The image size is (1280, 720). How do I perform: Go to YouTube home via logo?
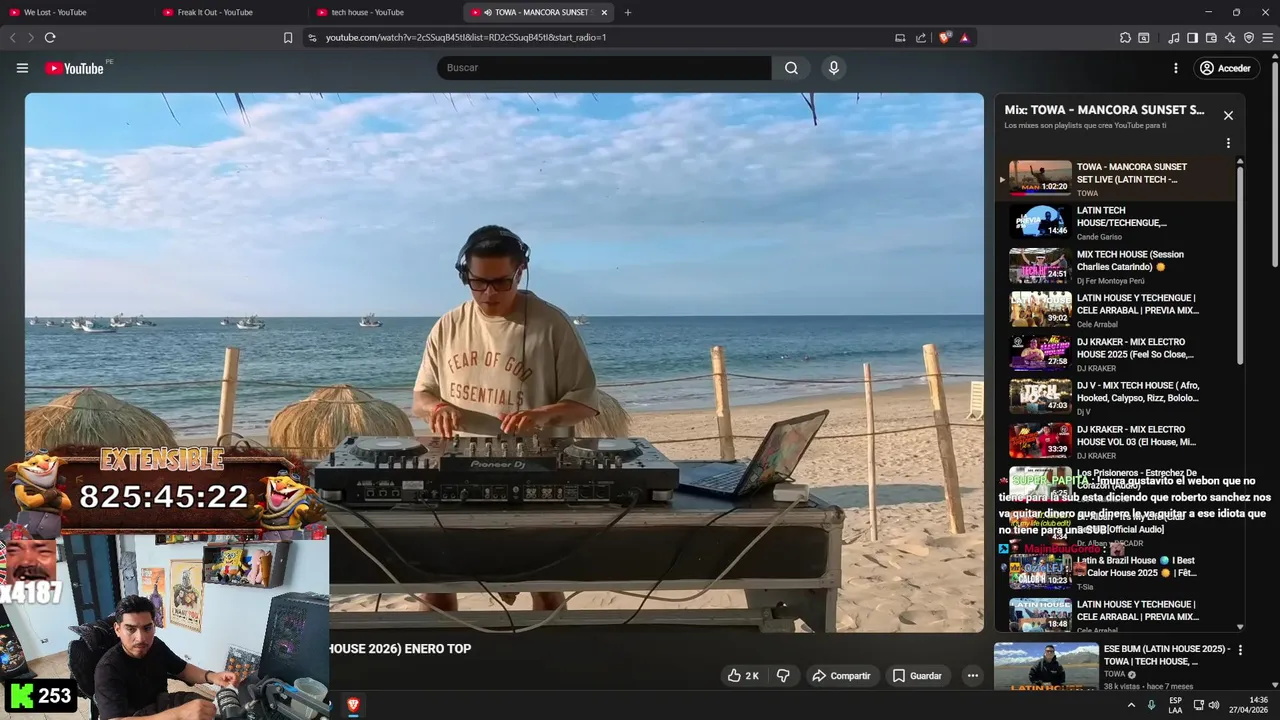[x=75, y=68]
